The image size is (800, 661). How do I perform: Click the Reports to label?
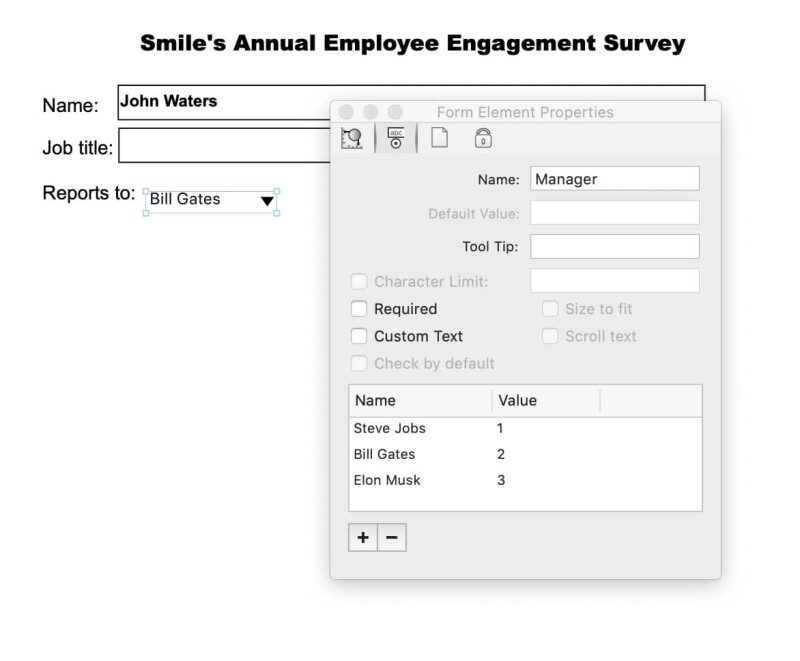pyautogui.click(x=89, y=193)
